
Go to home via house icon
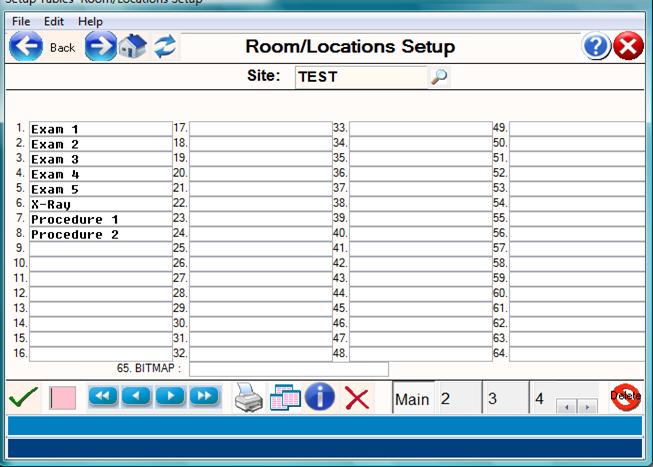click(x=133, y=47)
